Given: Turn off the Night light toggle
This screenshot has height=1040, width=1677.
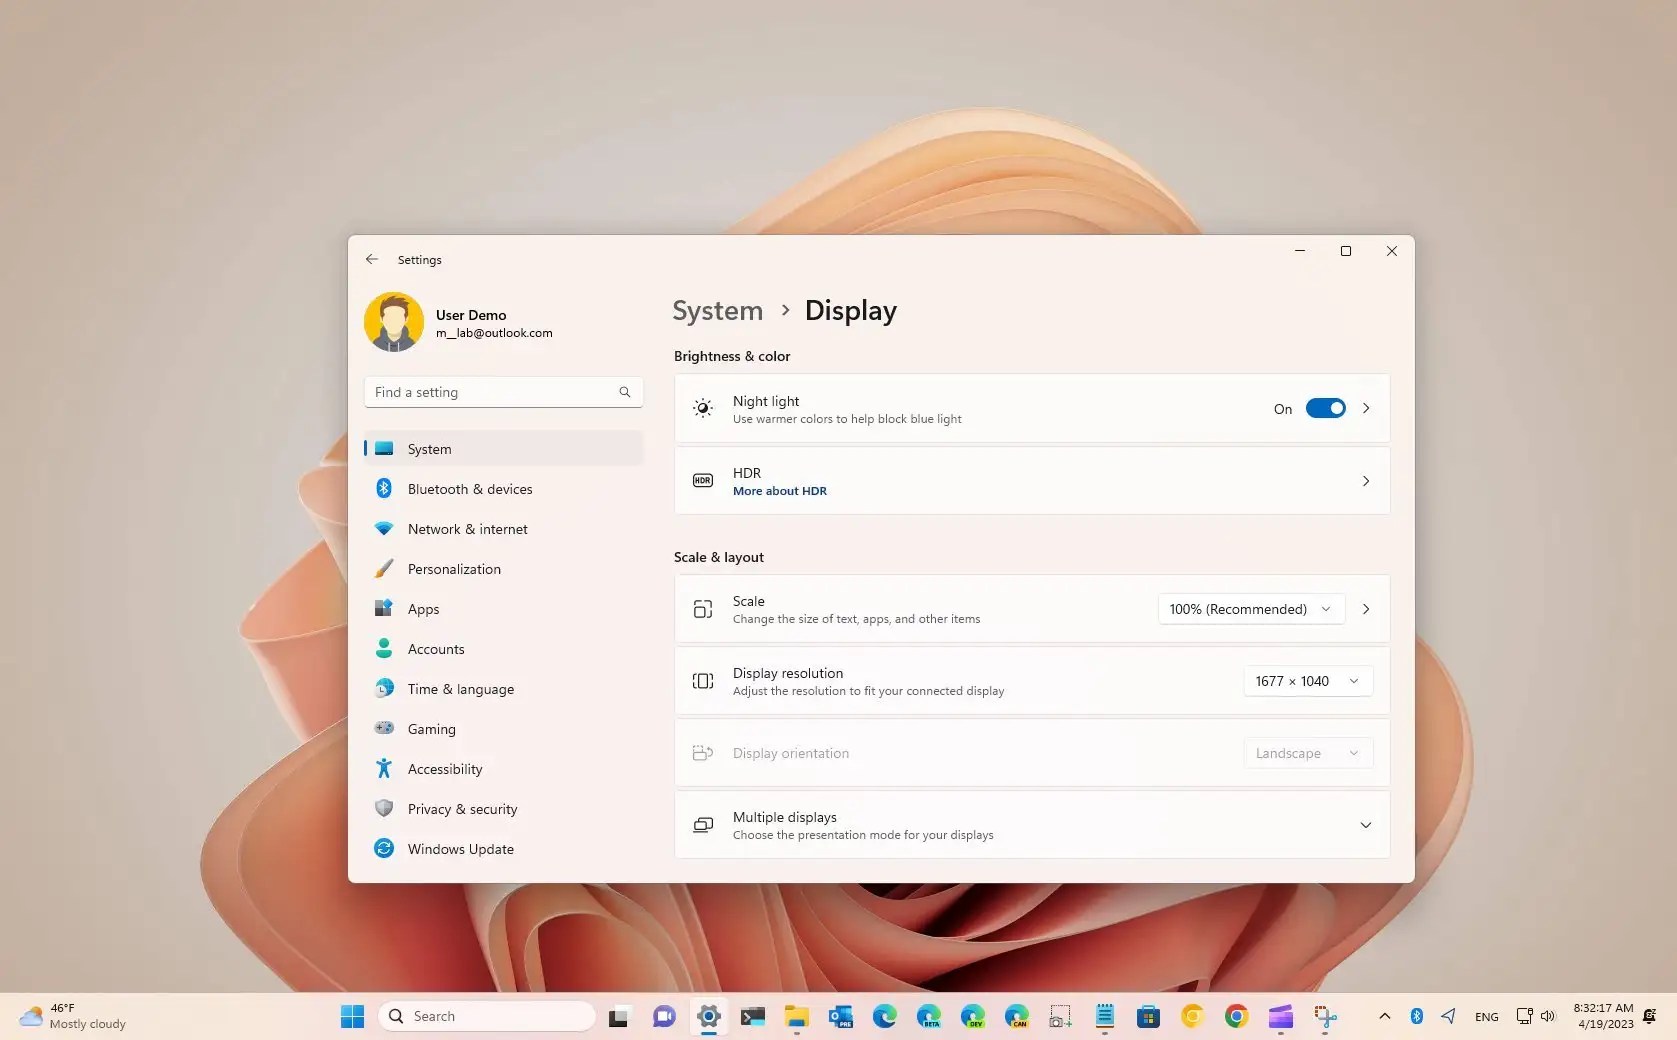Looking at the screenshot, I should 1325,408.
